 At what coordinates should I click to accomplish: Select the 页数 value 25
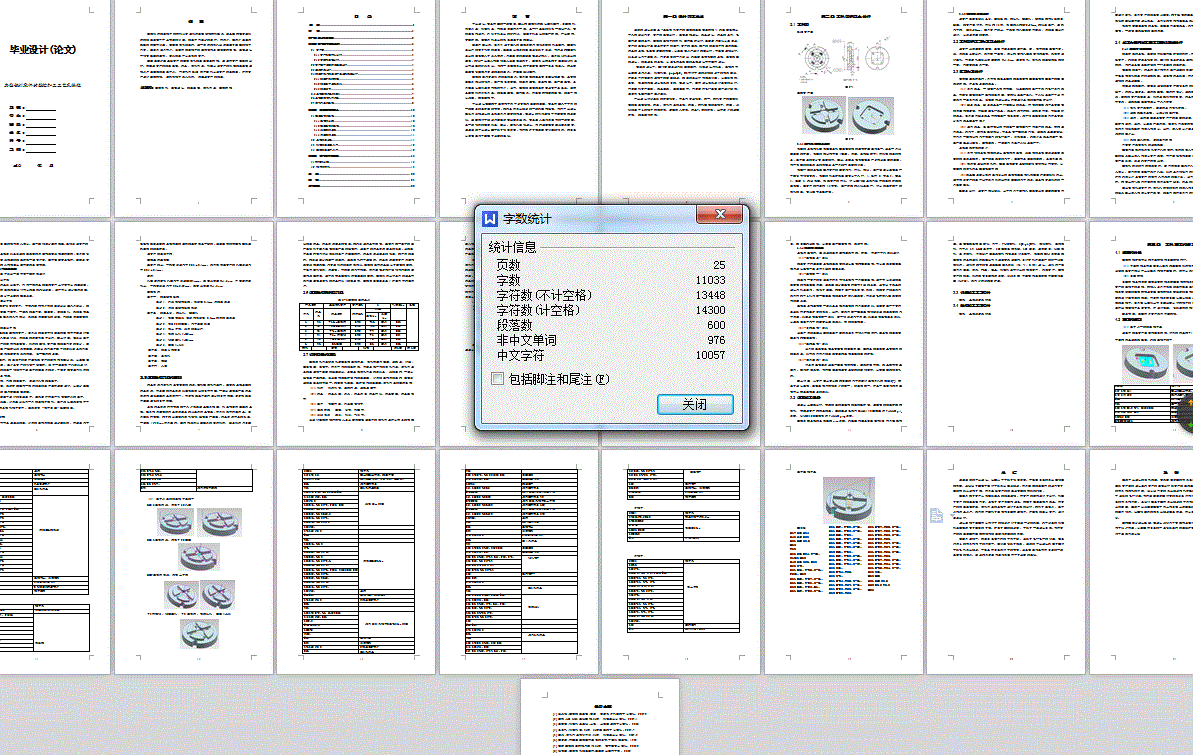coord(719,265)
